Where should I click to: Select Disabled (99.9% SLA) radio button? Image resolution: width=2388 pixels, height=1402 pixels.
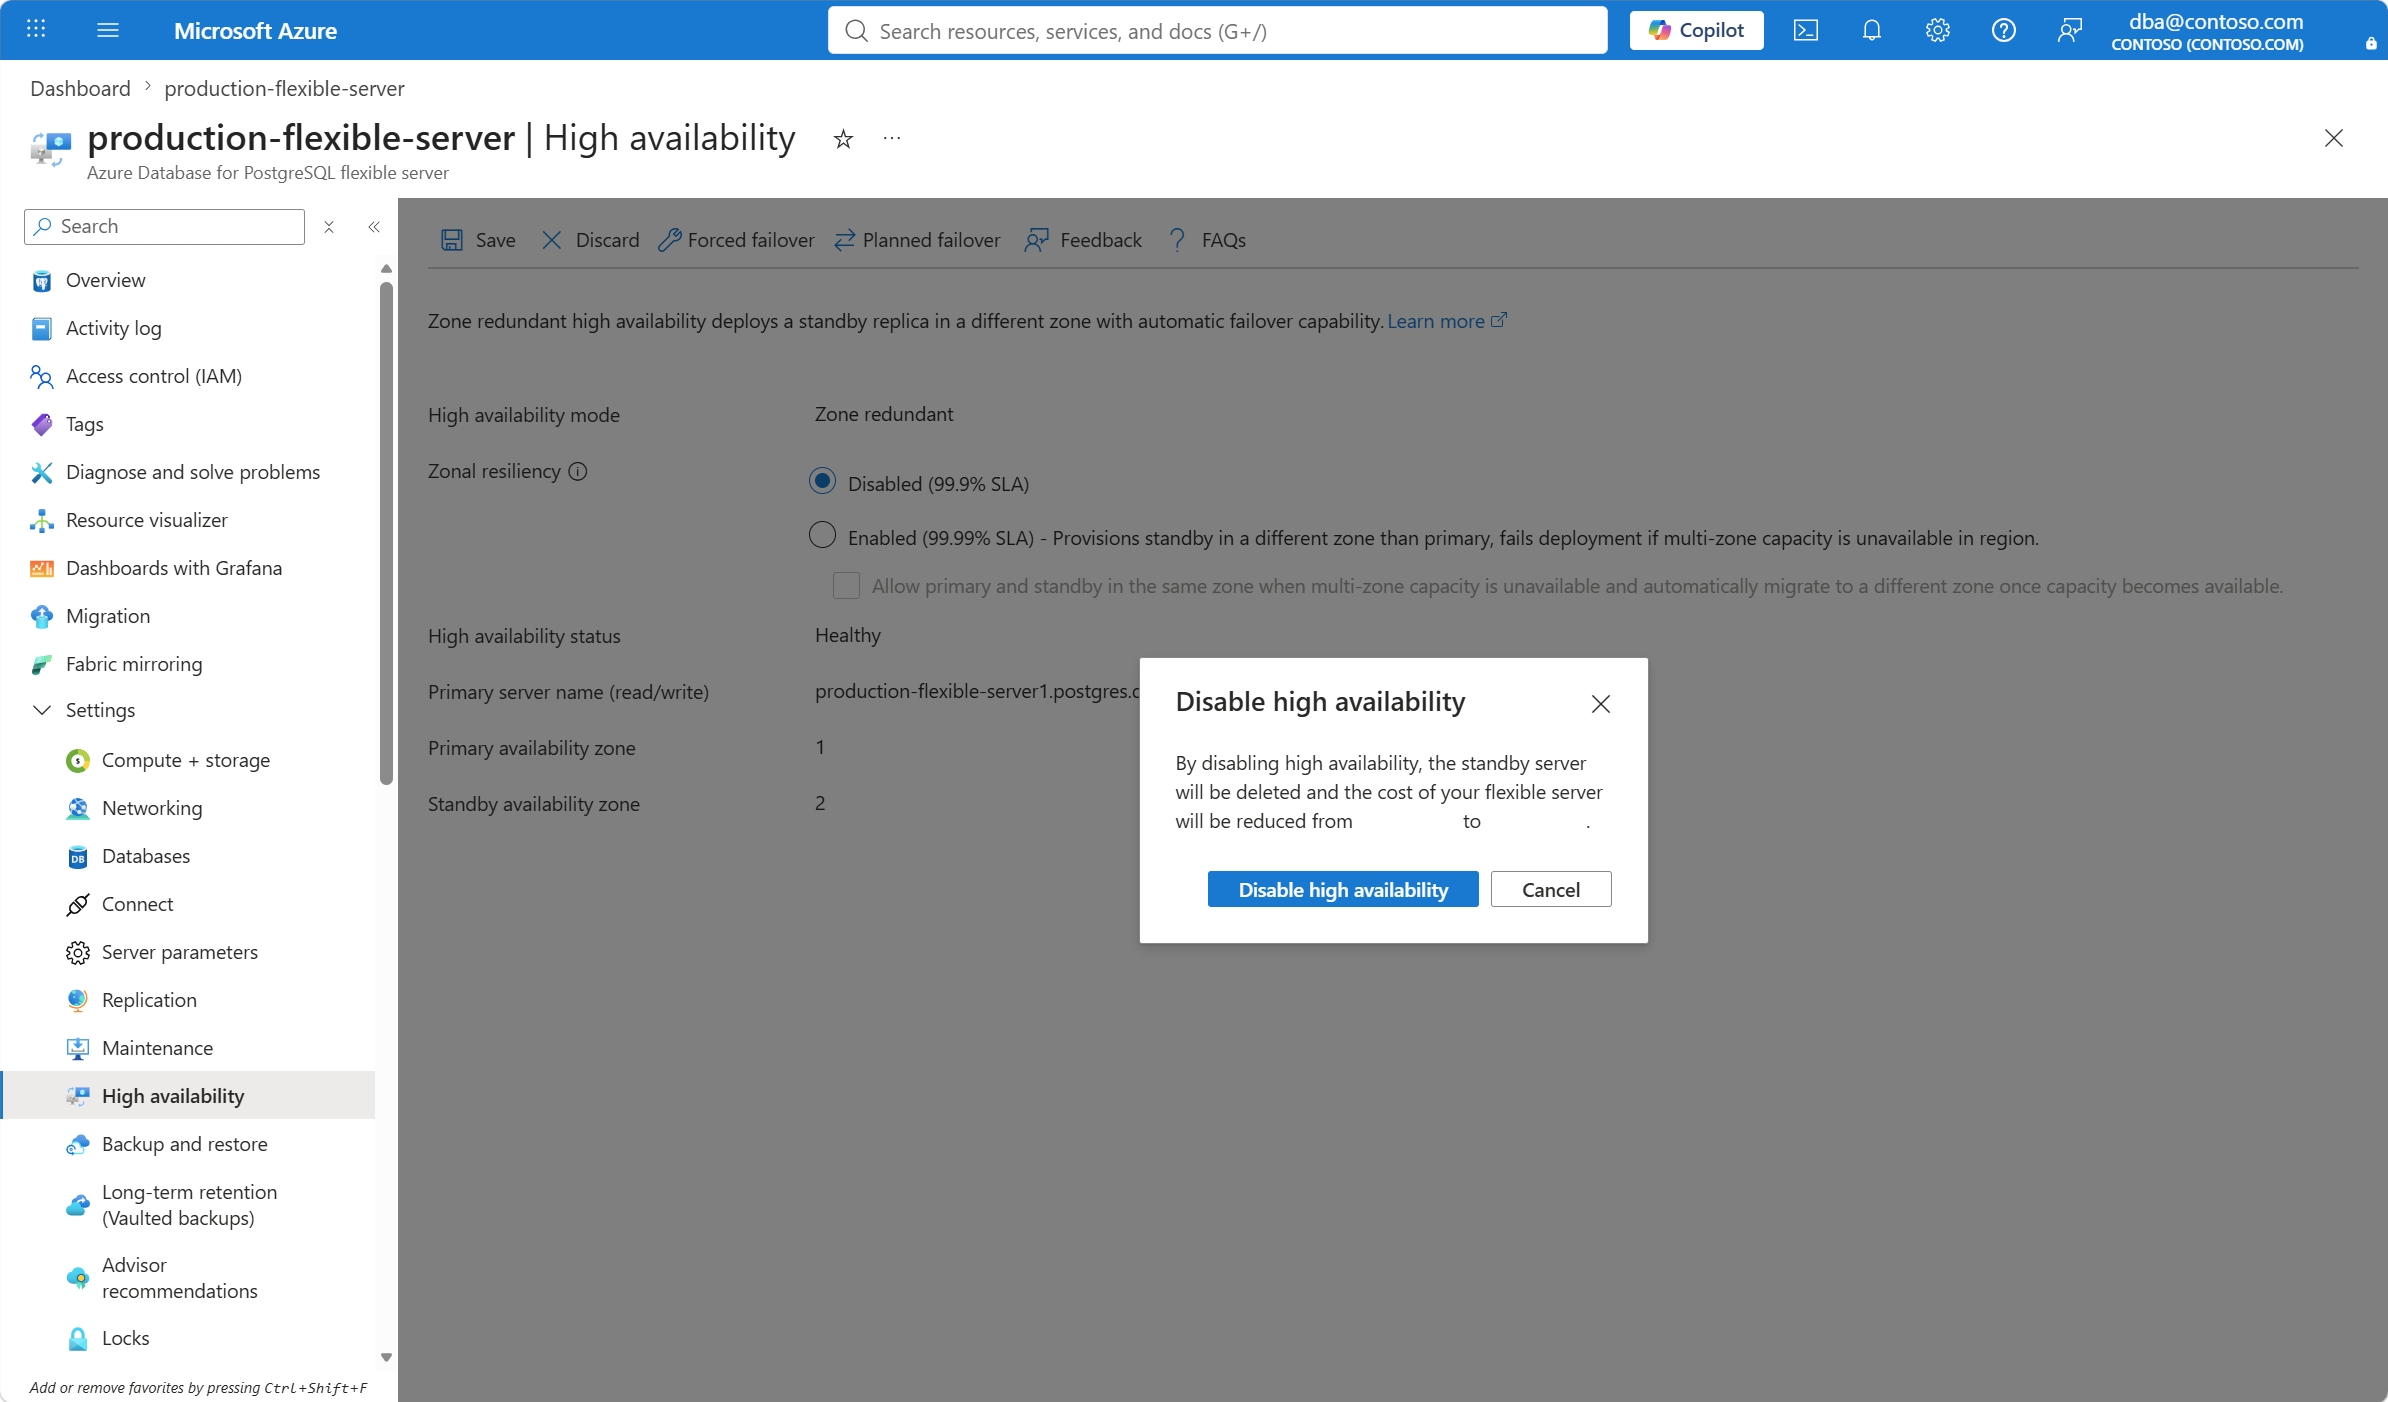822,481
